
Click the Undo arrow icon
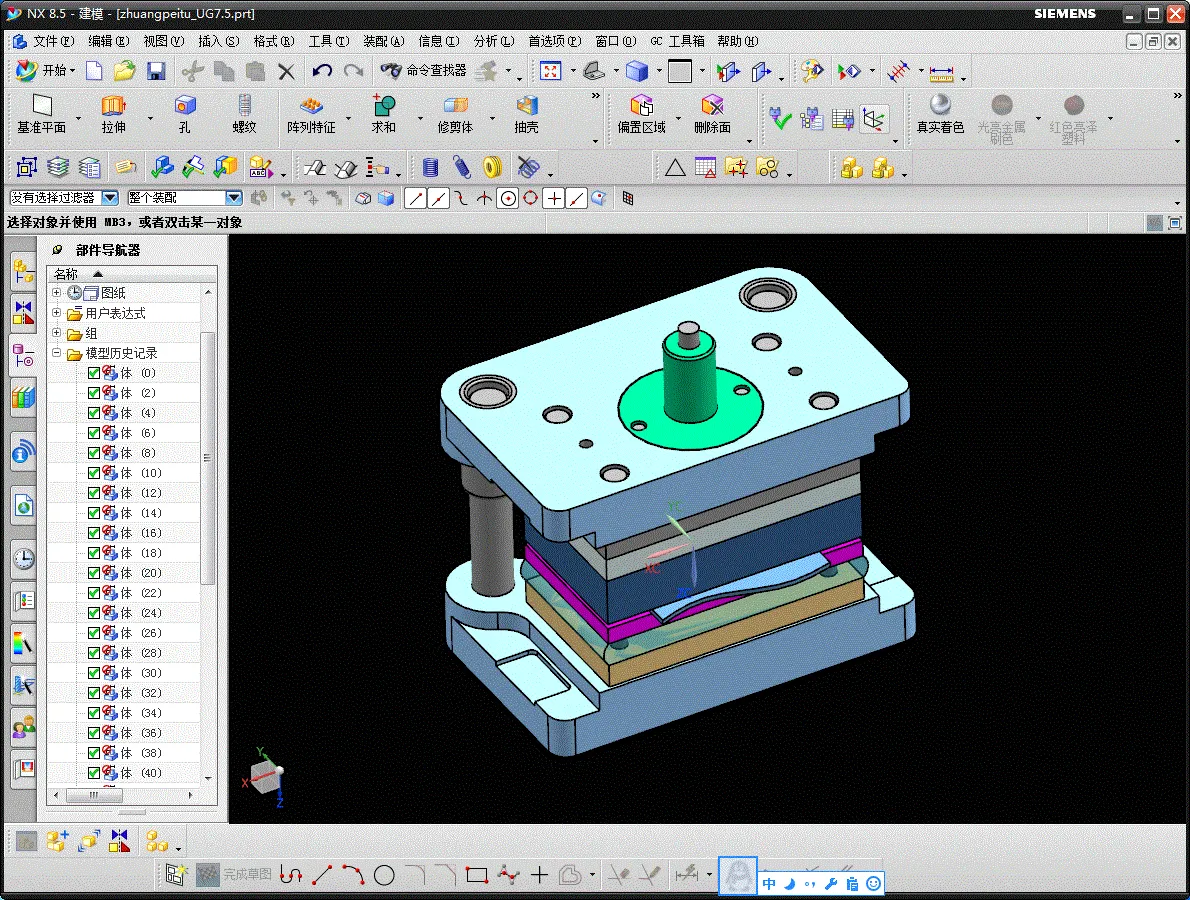coord(322,71)
